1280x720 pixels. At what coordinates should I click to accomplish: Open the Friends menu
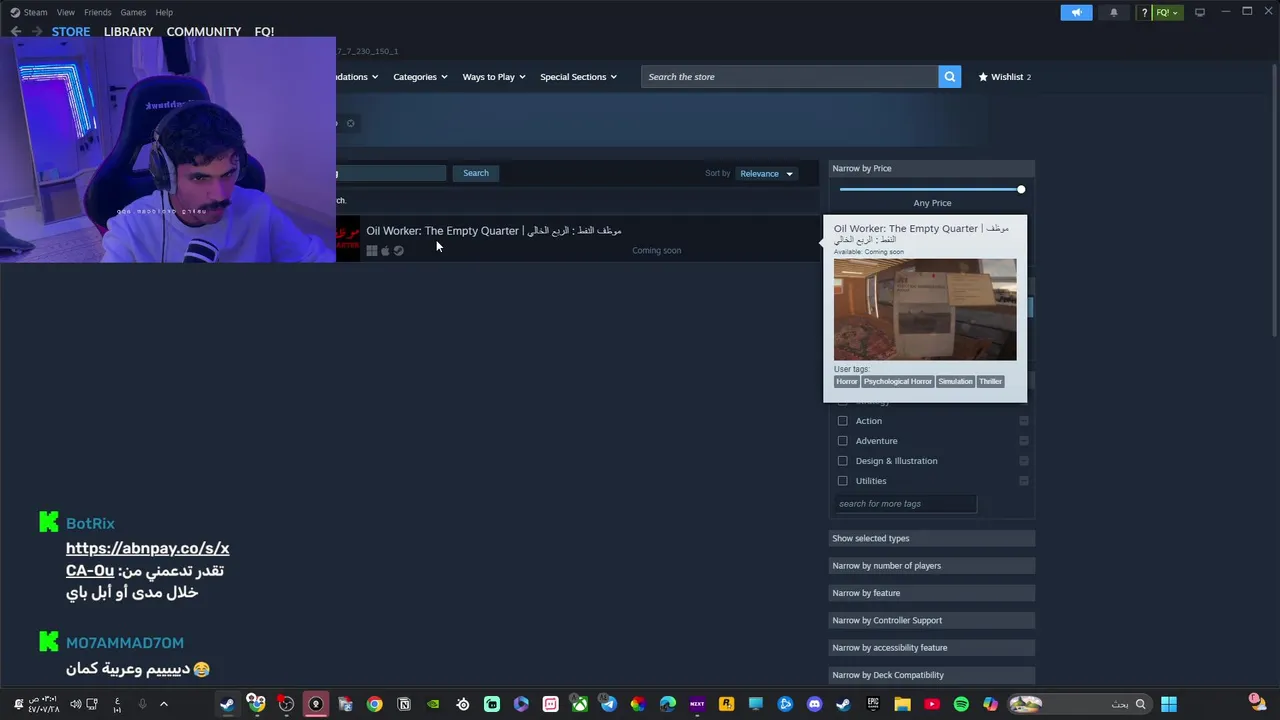click(98, 12)
